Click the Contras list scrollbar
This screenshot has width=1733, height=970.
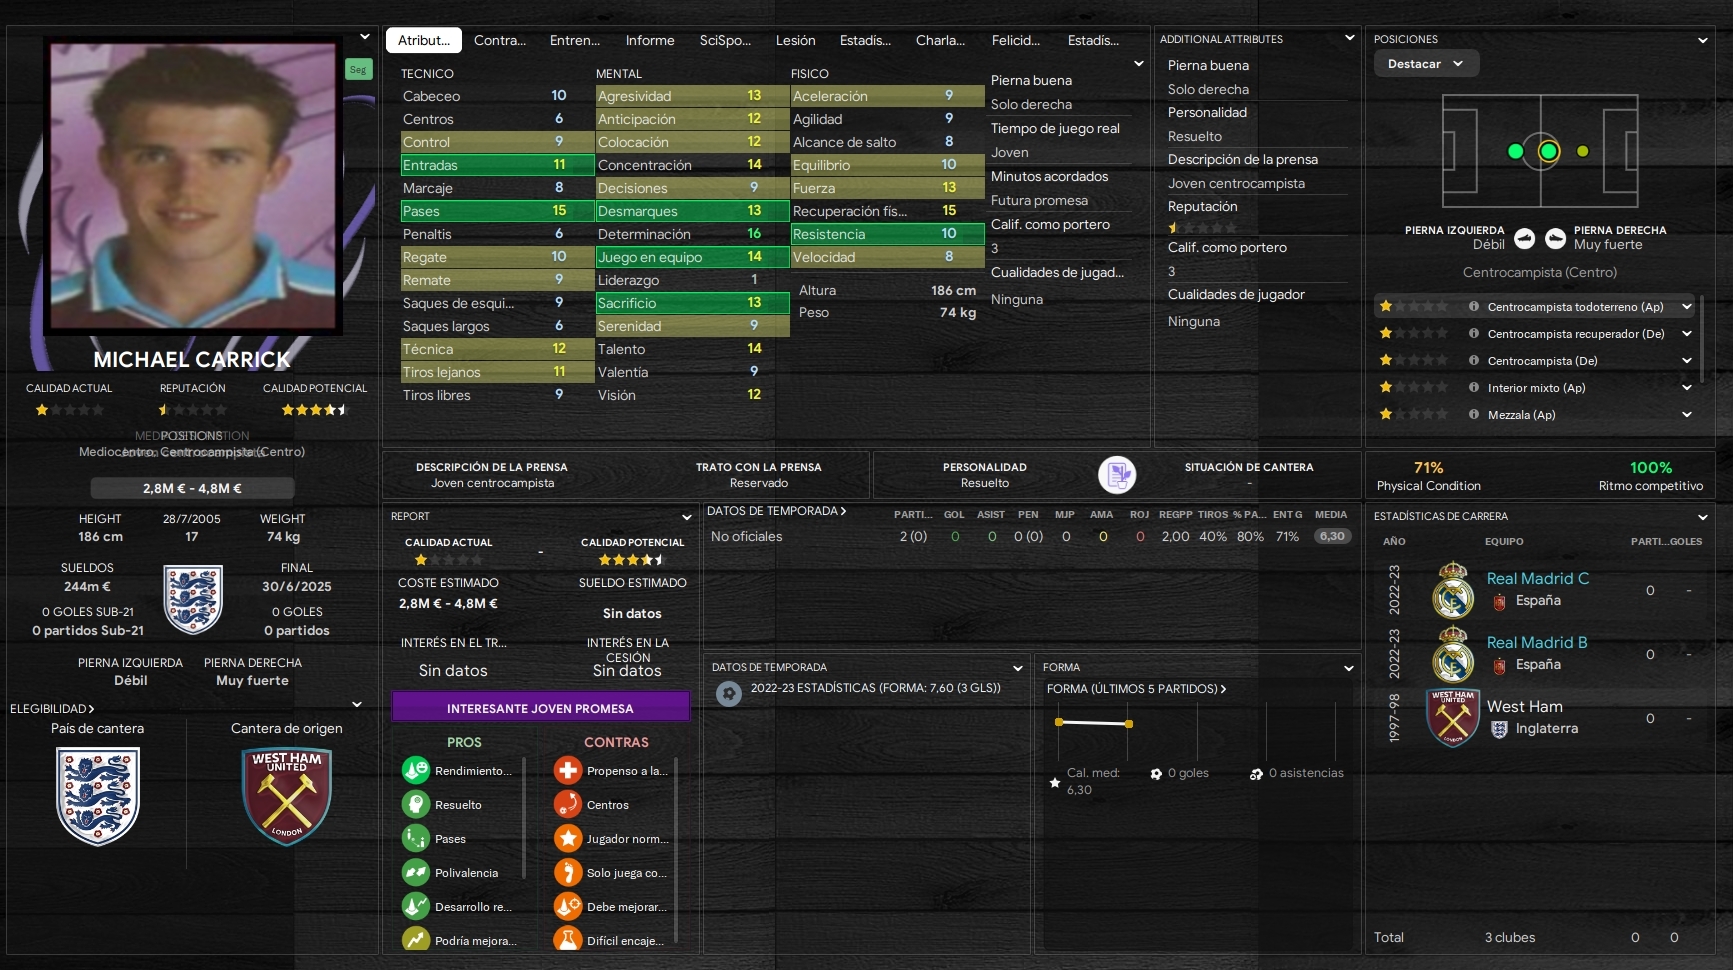[677, 850]
